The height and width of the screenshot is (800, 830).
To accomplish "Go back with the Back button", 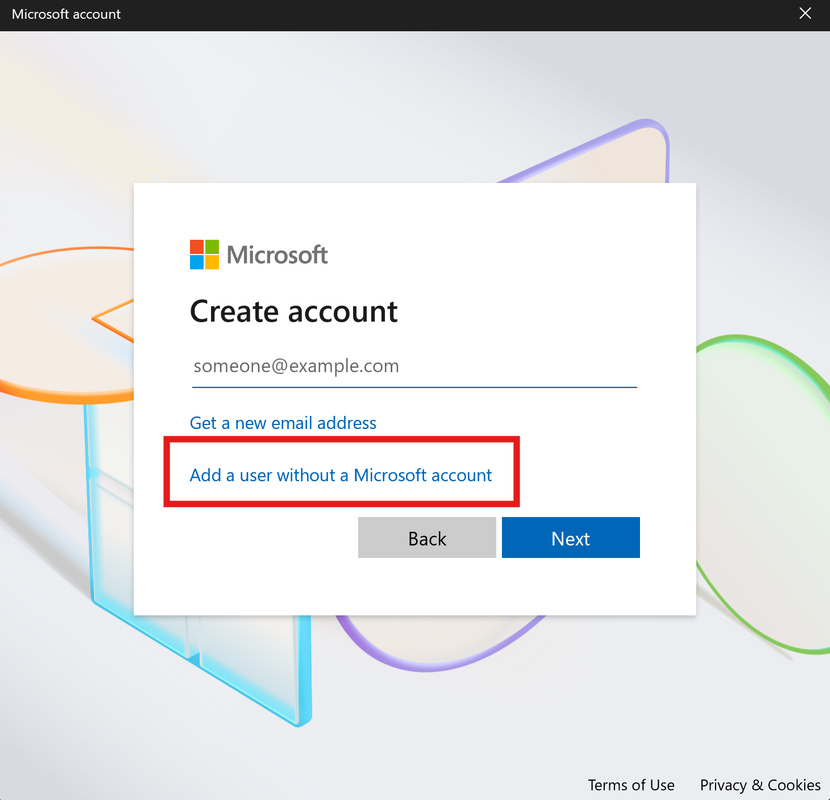I will [x=427, y=537].
